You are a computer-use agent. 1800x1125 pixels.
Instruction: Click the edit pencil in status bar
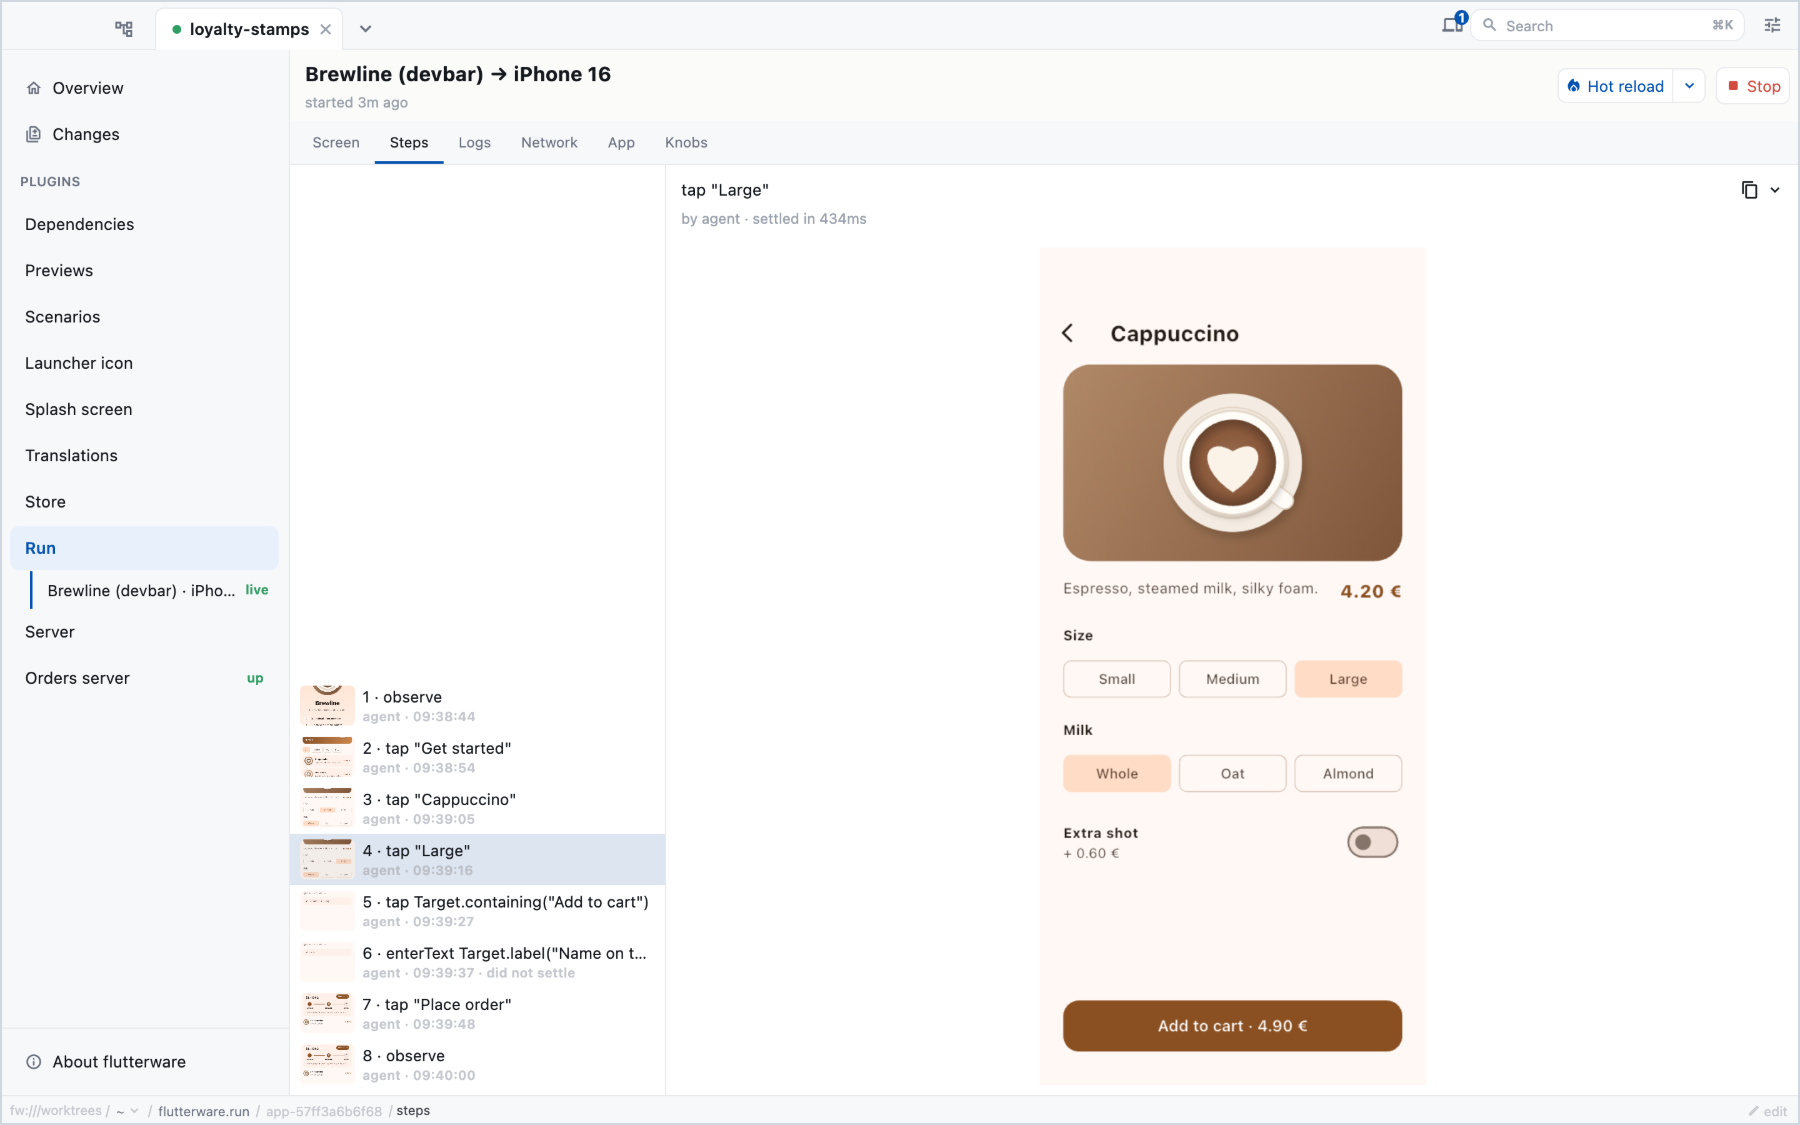click(x=1767, y=1111)
